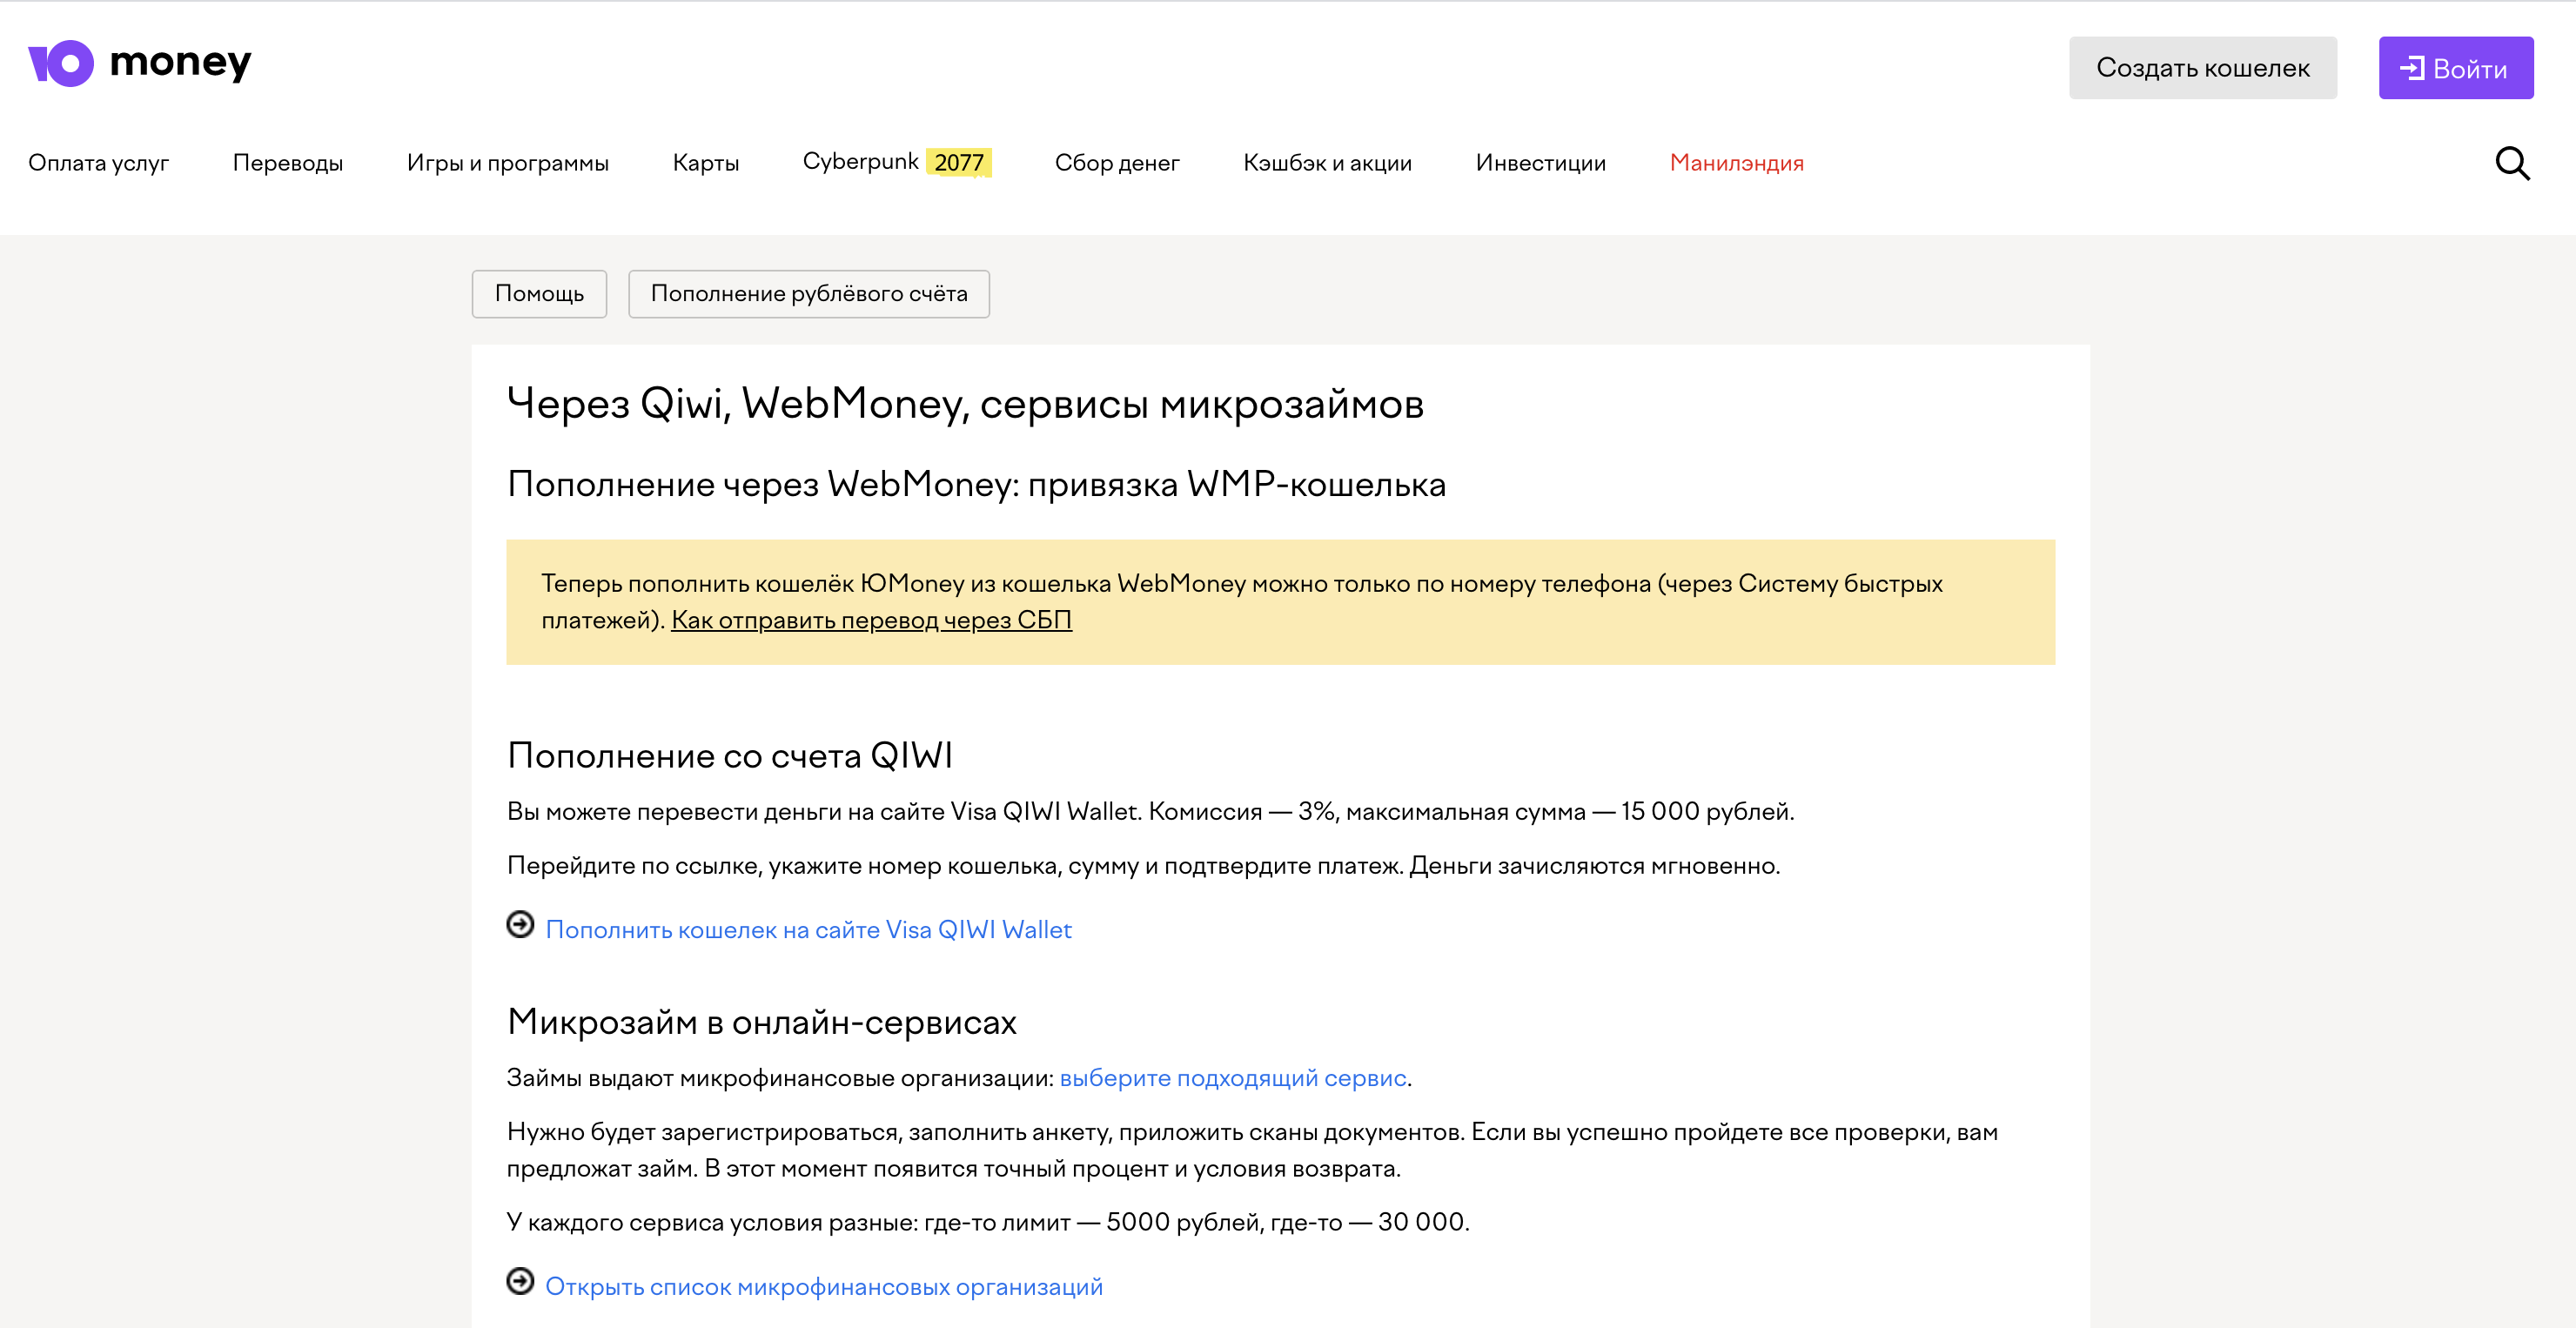Click the heading Микрозайм в онлайн-сервисах

[x=761, y=1021]
